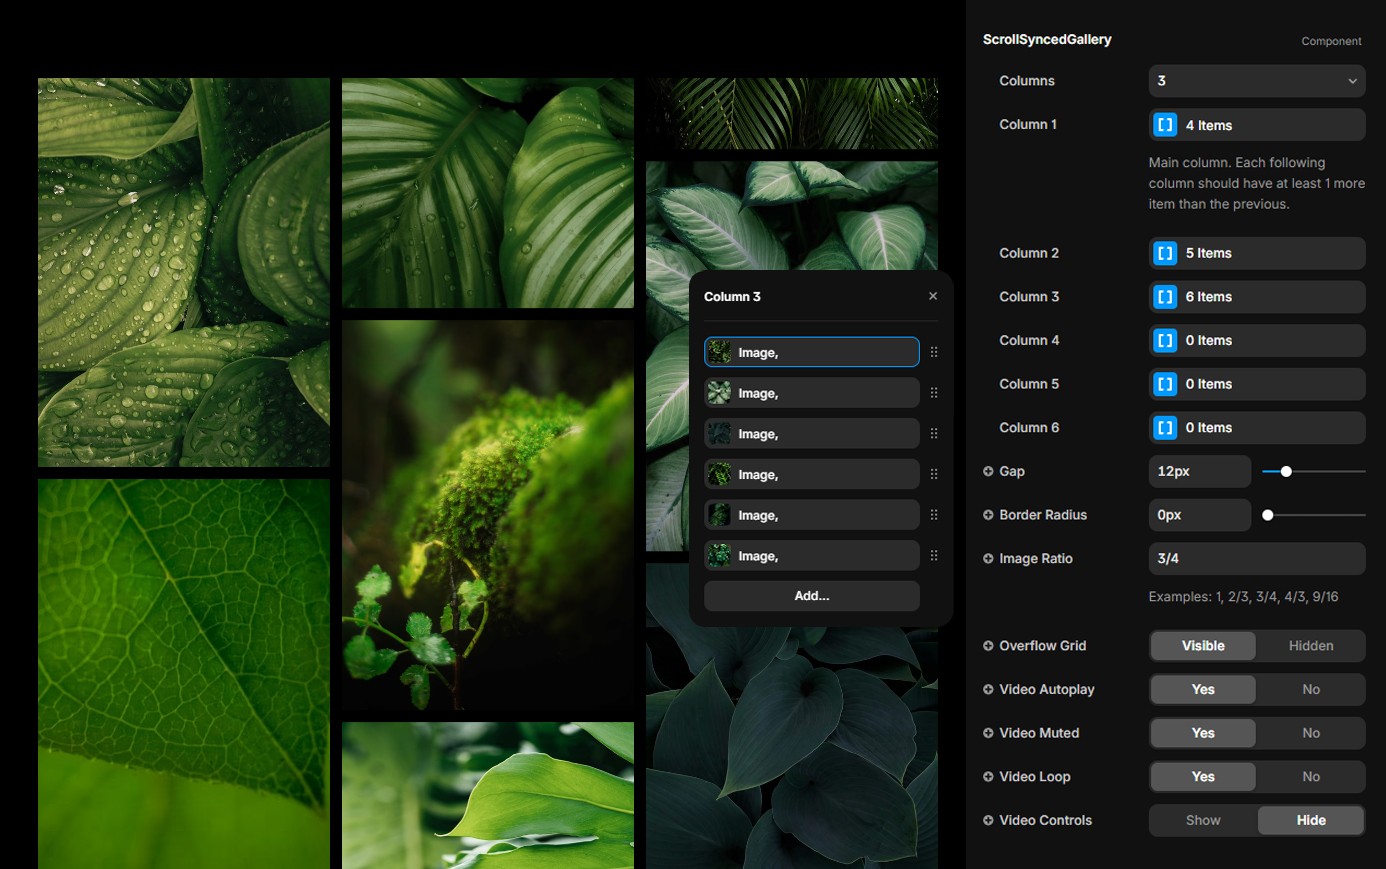Click the plus icon beside Video Loop
Viewport: 1386px width, 869px height.
(988, 777)
